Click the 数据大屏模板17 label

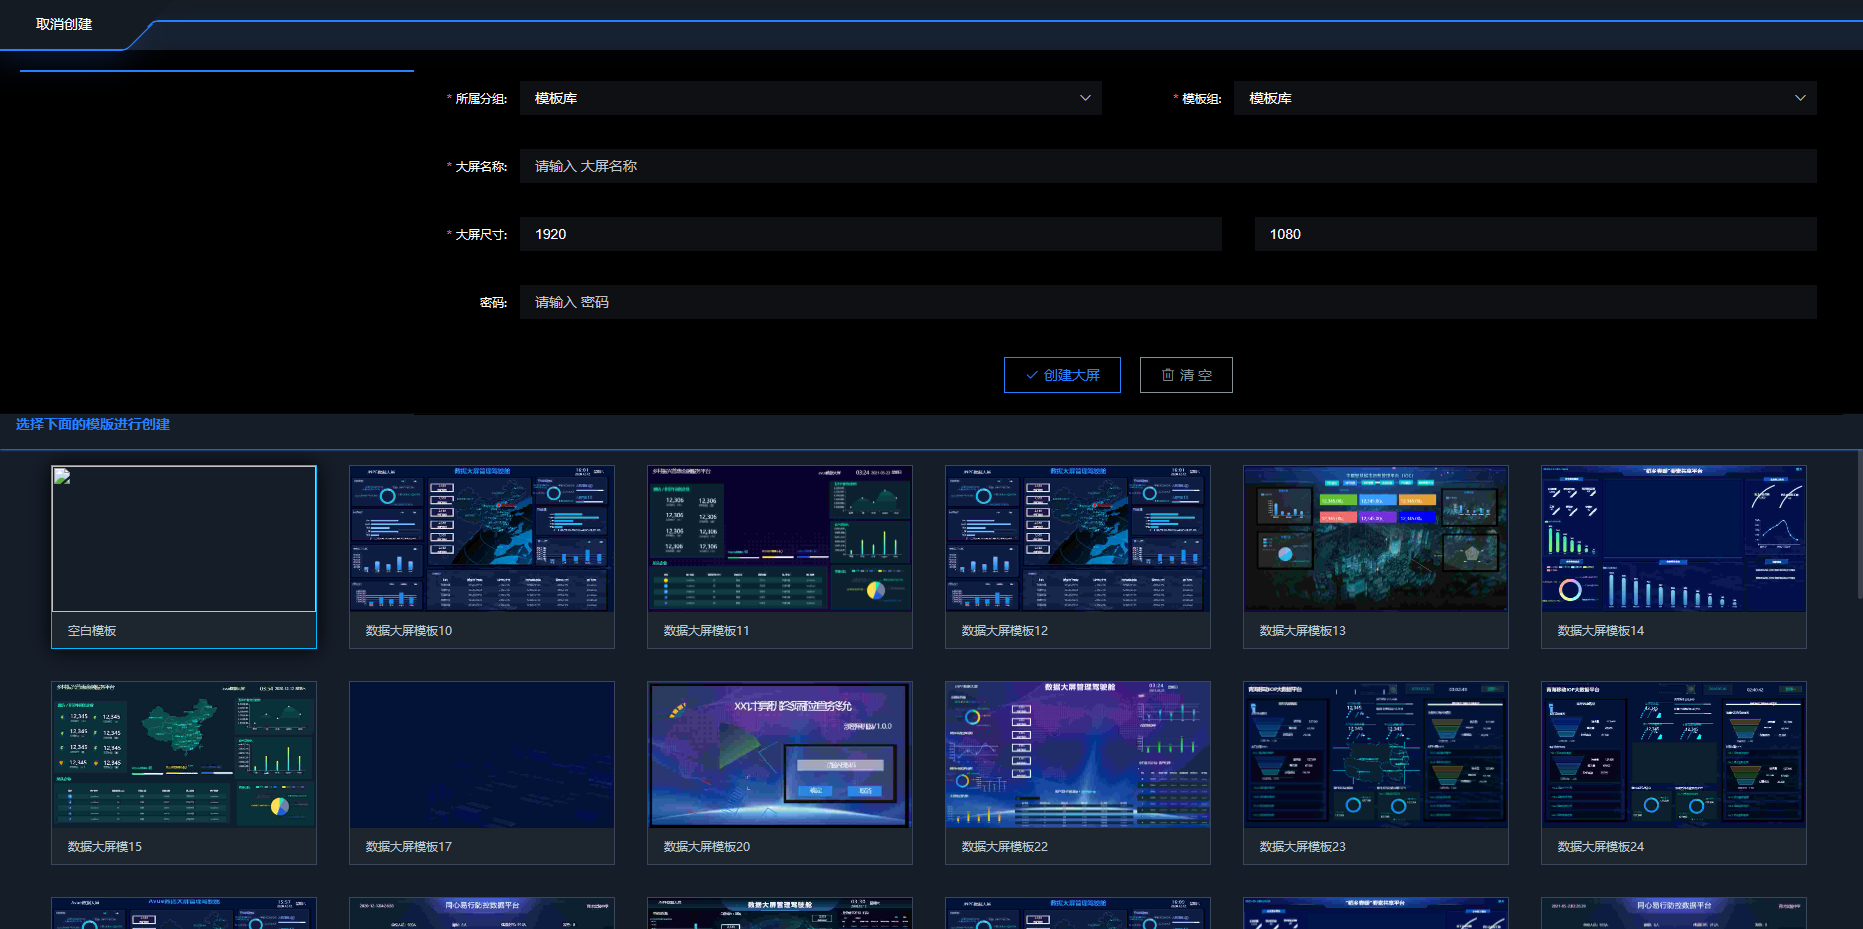tap(409, 847)
